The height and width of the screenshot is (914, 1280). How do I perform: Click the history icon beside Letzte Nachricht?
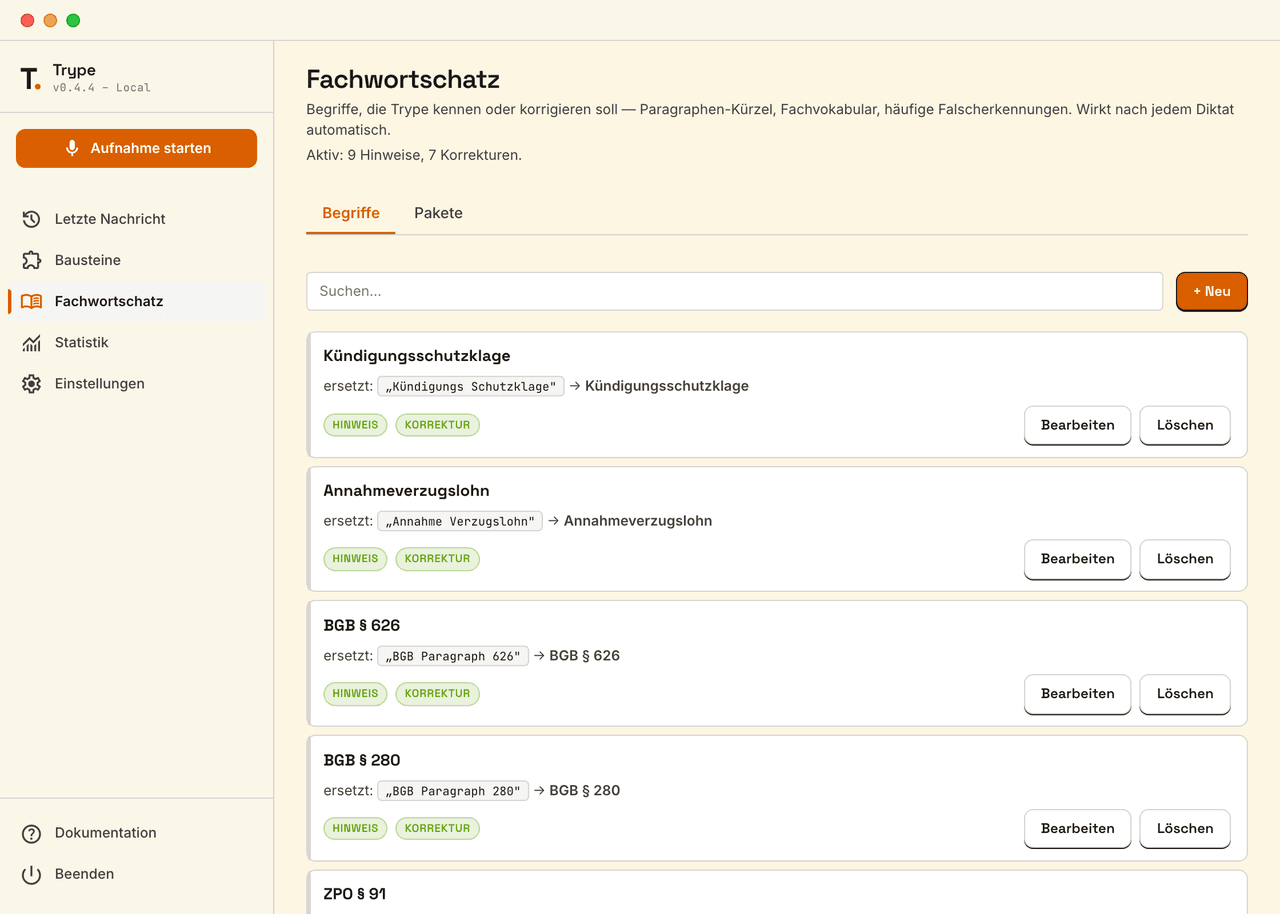tap(31, 219)
